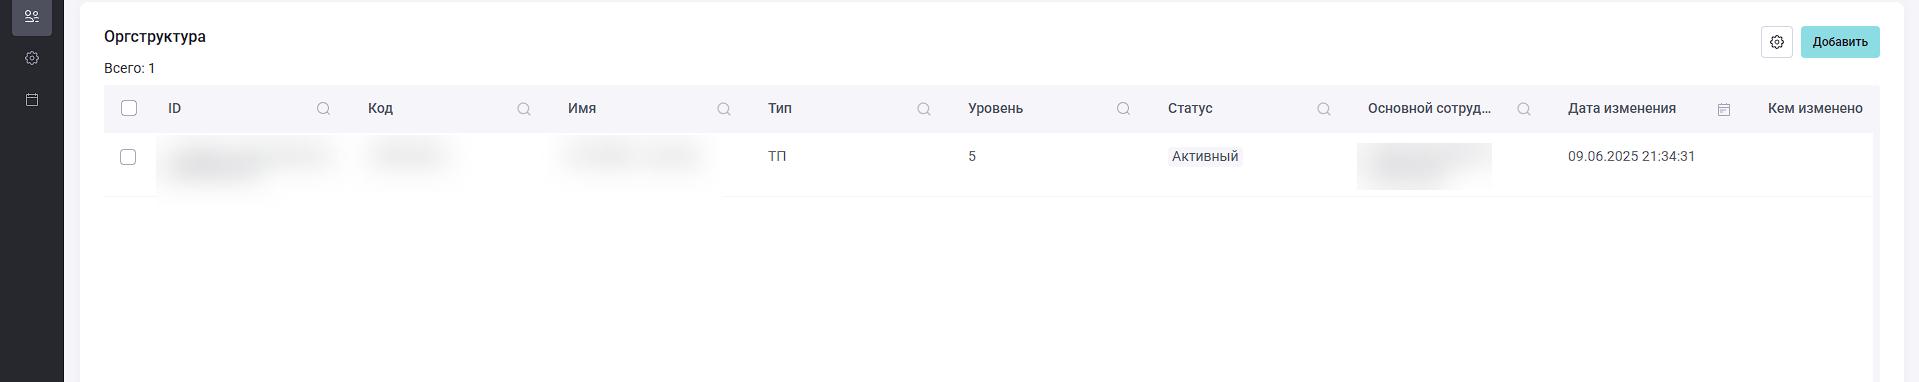1919x382 pixels.
Task: Click the row date 09.06.2025 21:34:31
Action: [x=1631, y=156]
